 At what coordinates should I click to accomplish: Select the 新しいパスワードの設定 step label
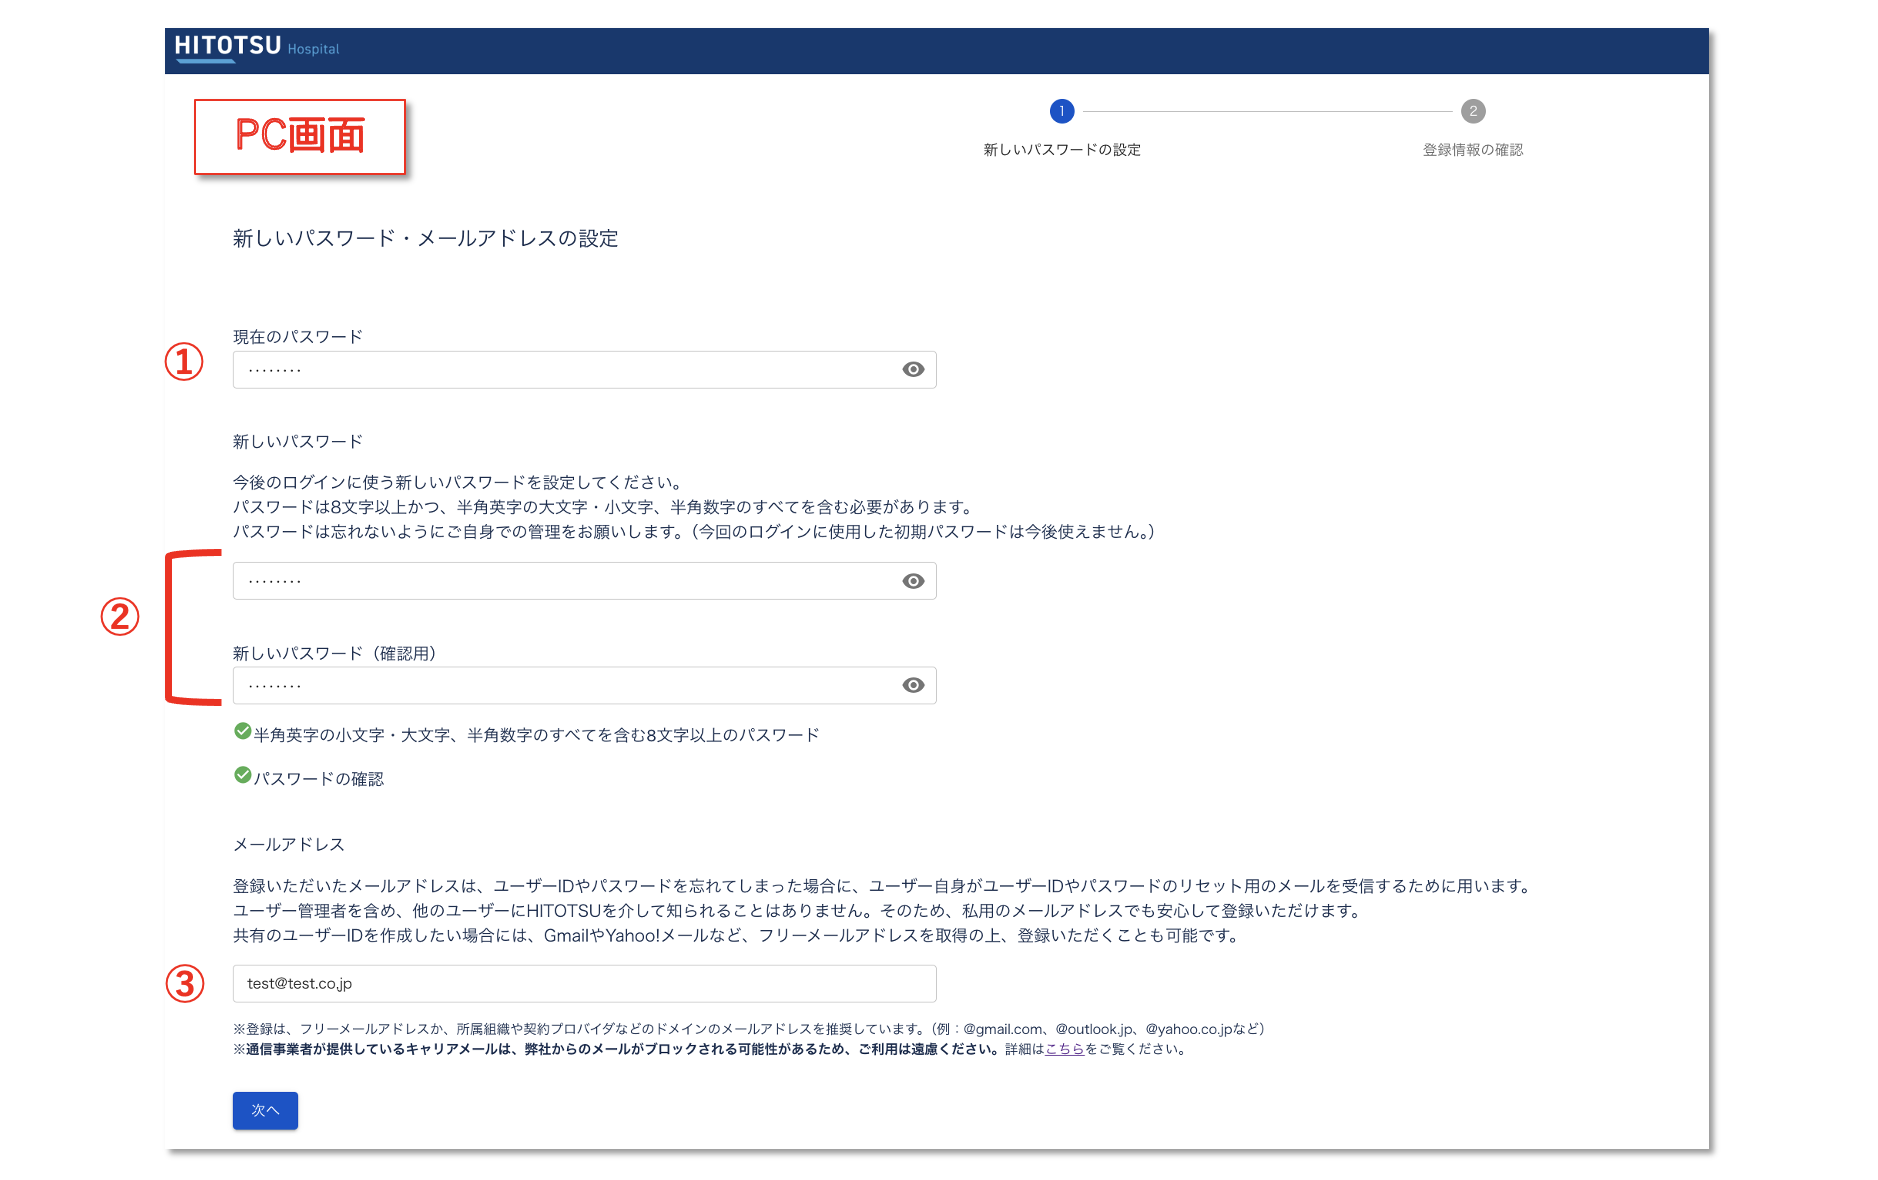[1061, 150]
